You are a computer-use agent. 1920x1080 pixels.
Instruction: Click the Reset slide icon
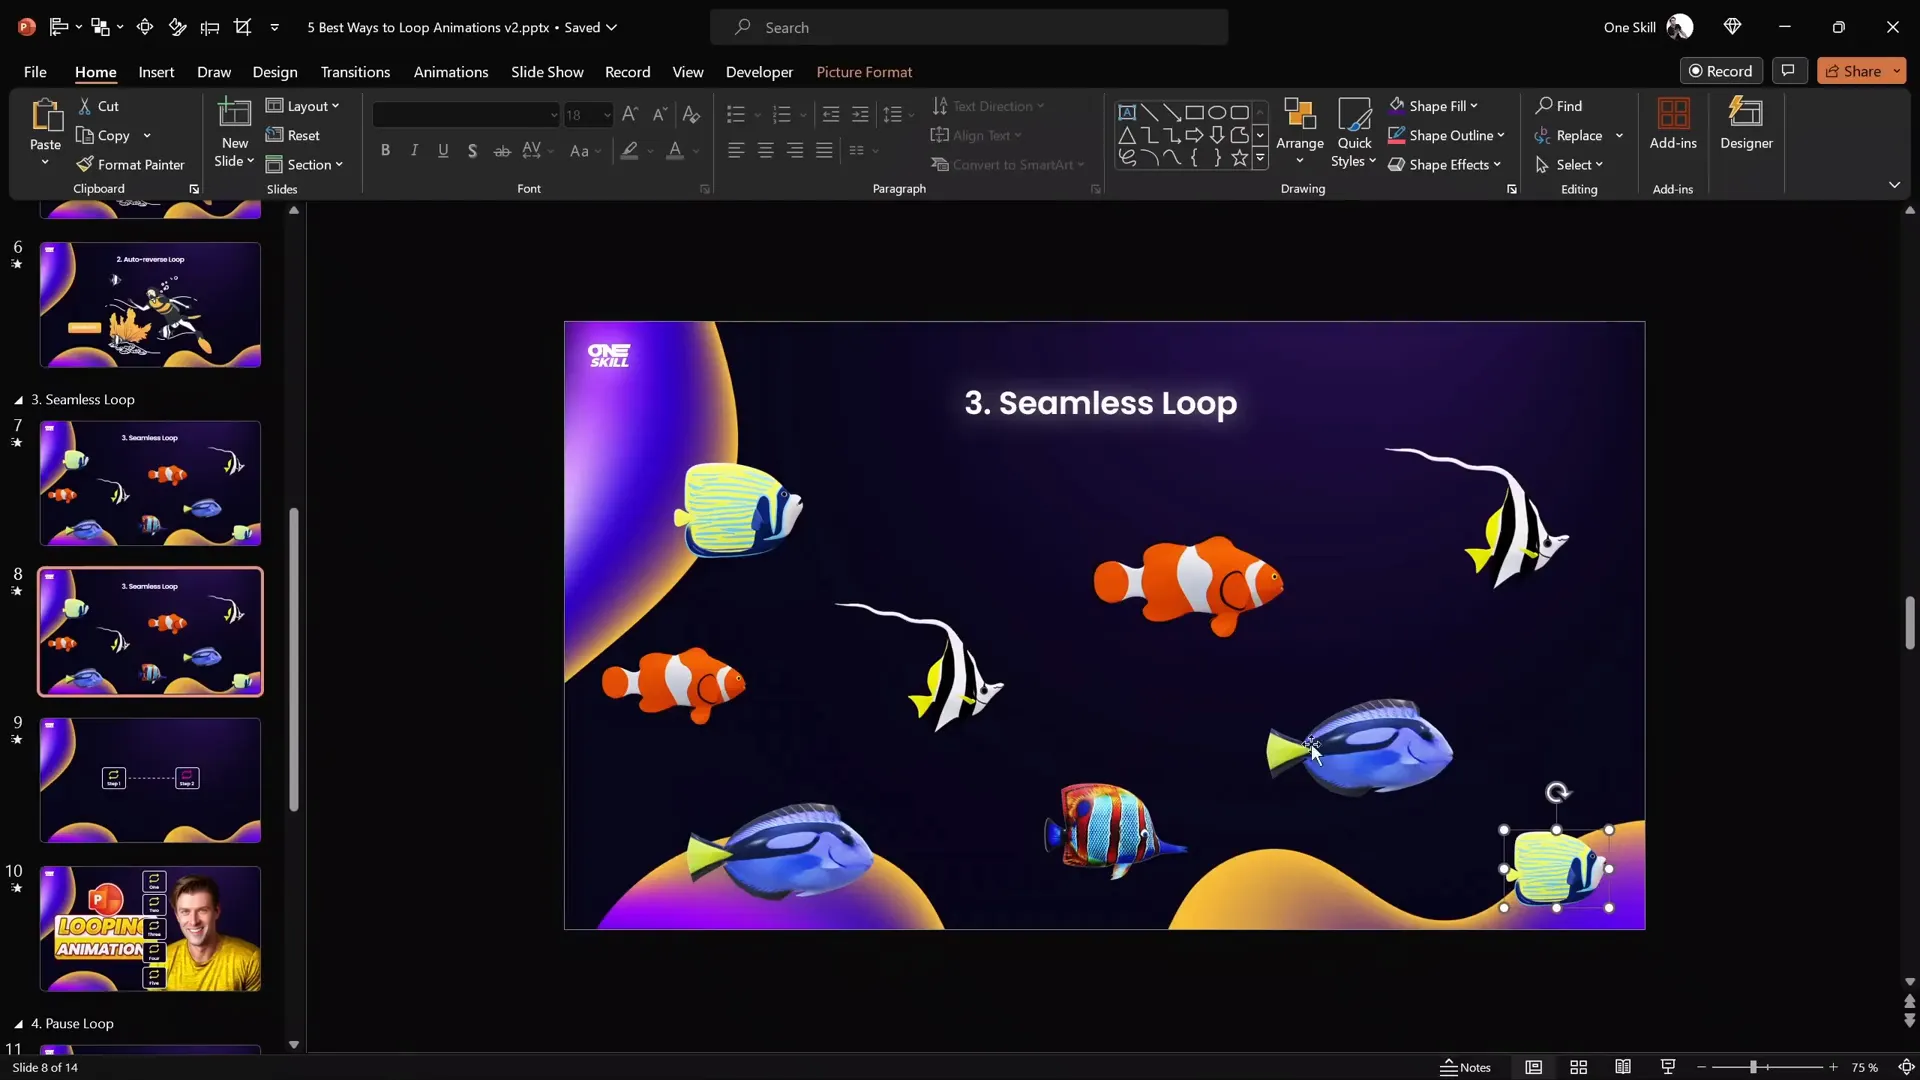[274, 135]
